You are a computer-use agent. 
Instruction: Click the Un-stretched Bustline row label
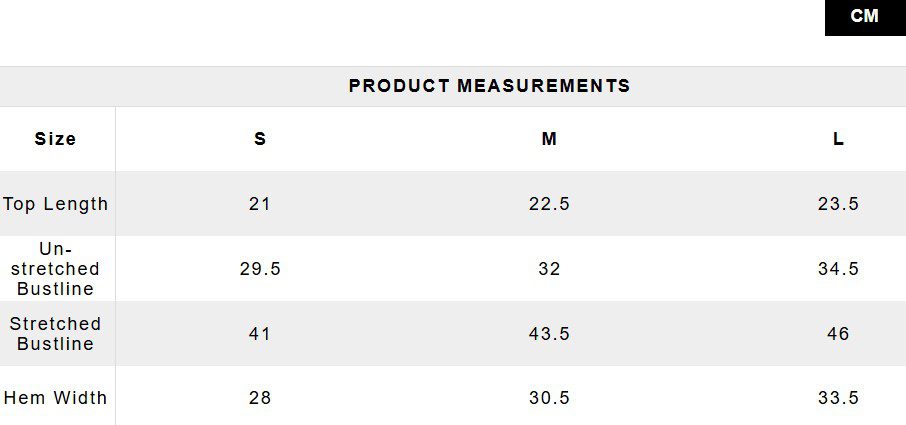(55, 269)
